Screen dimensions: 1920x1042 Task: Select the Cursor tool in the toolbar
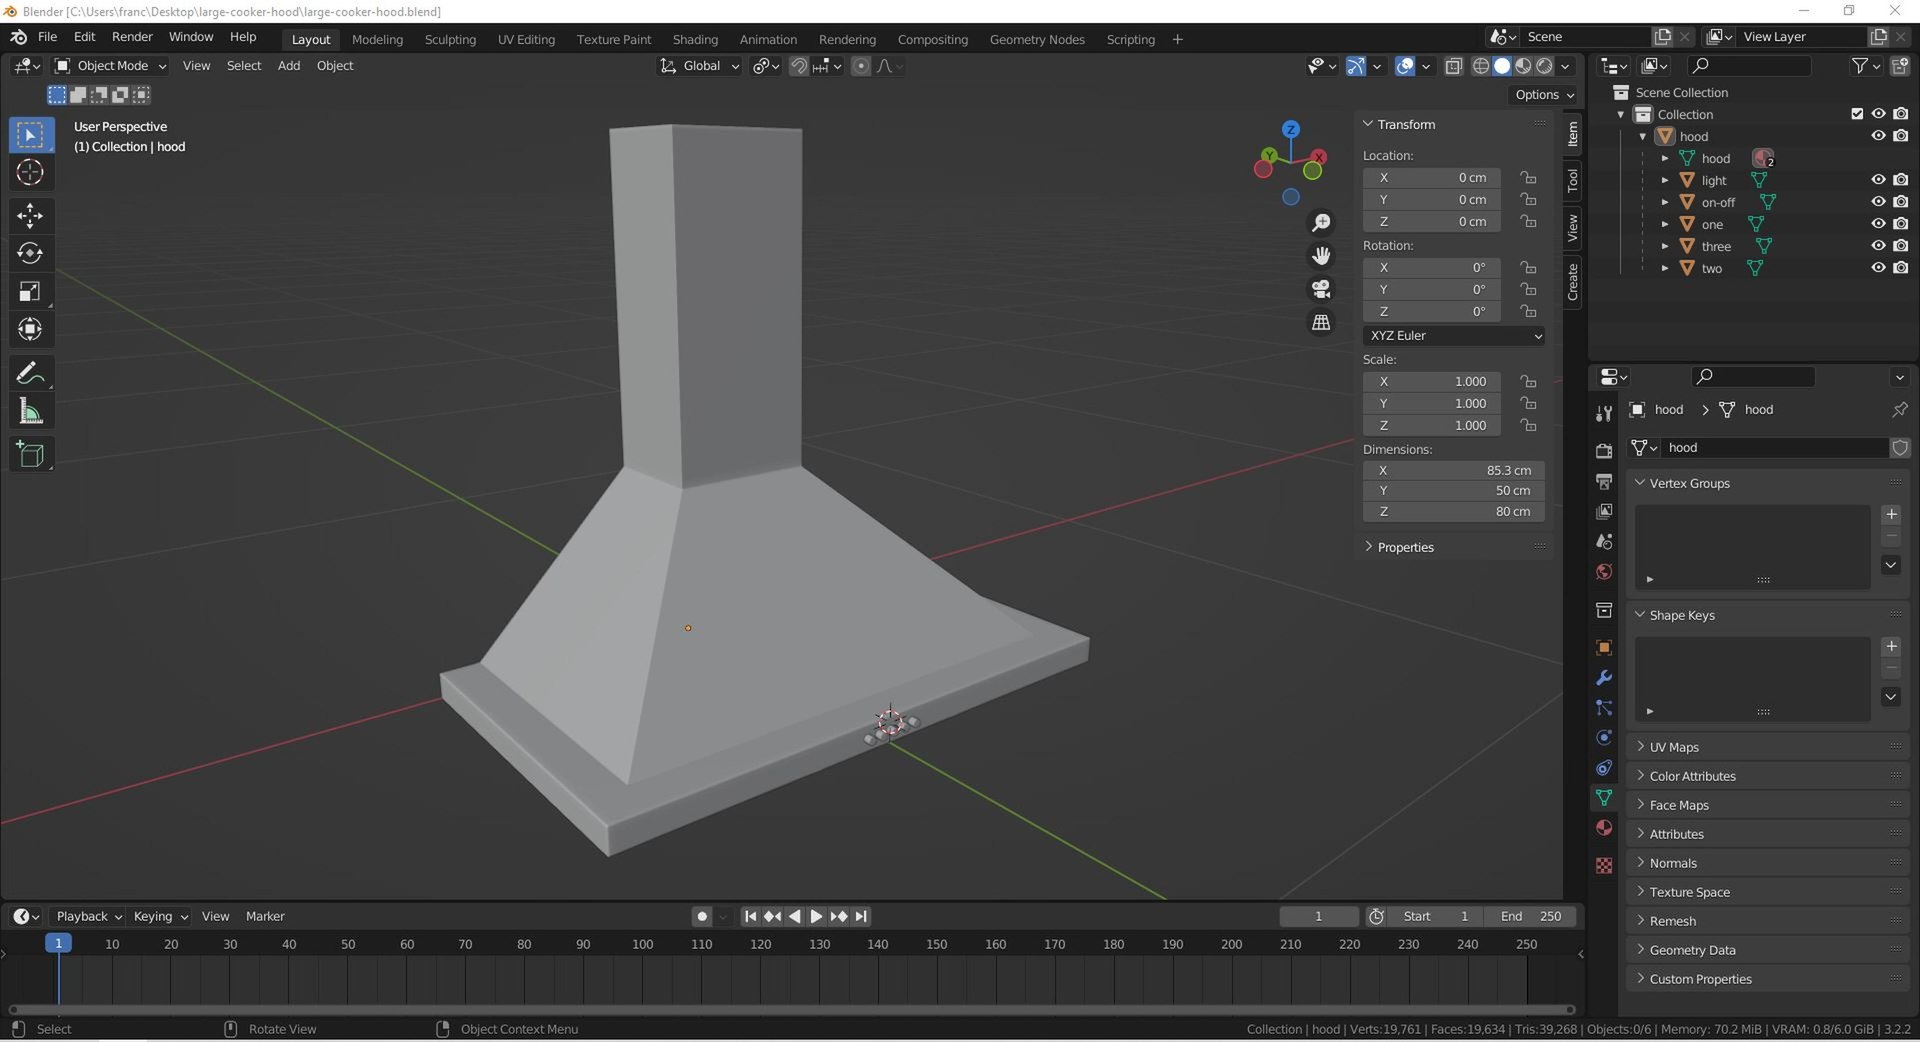click(30, 172)
